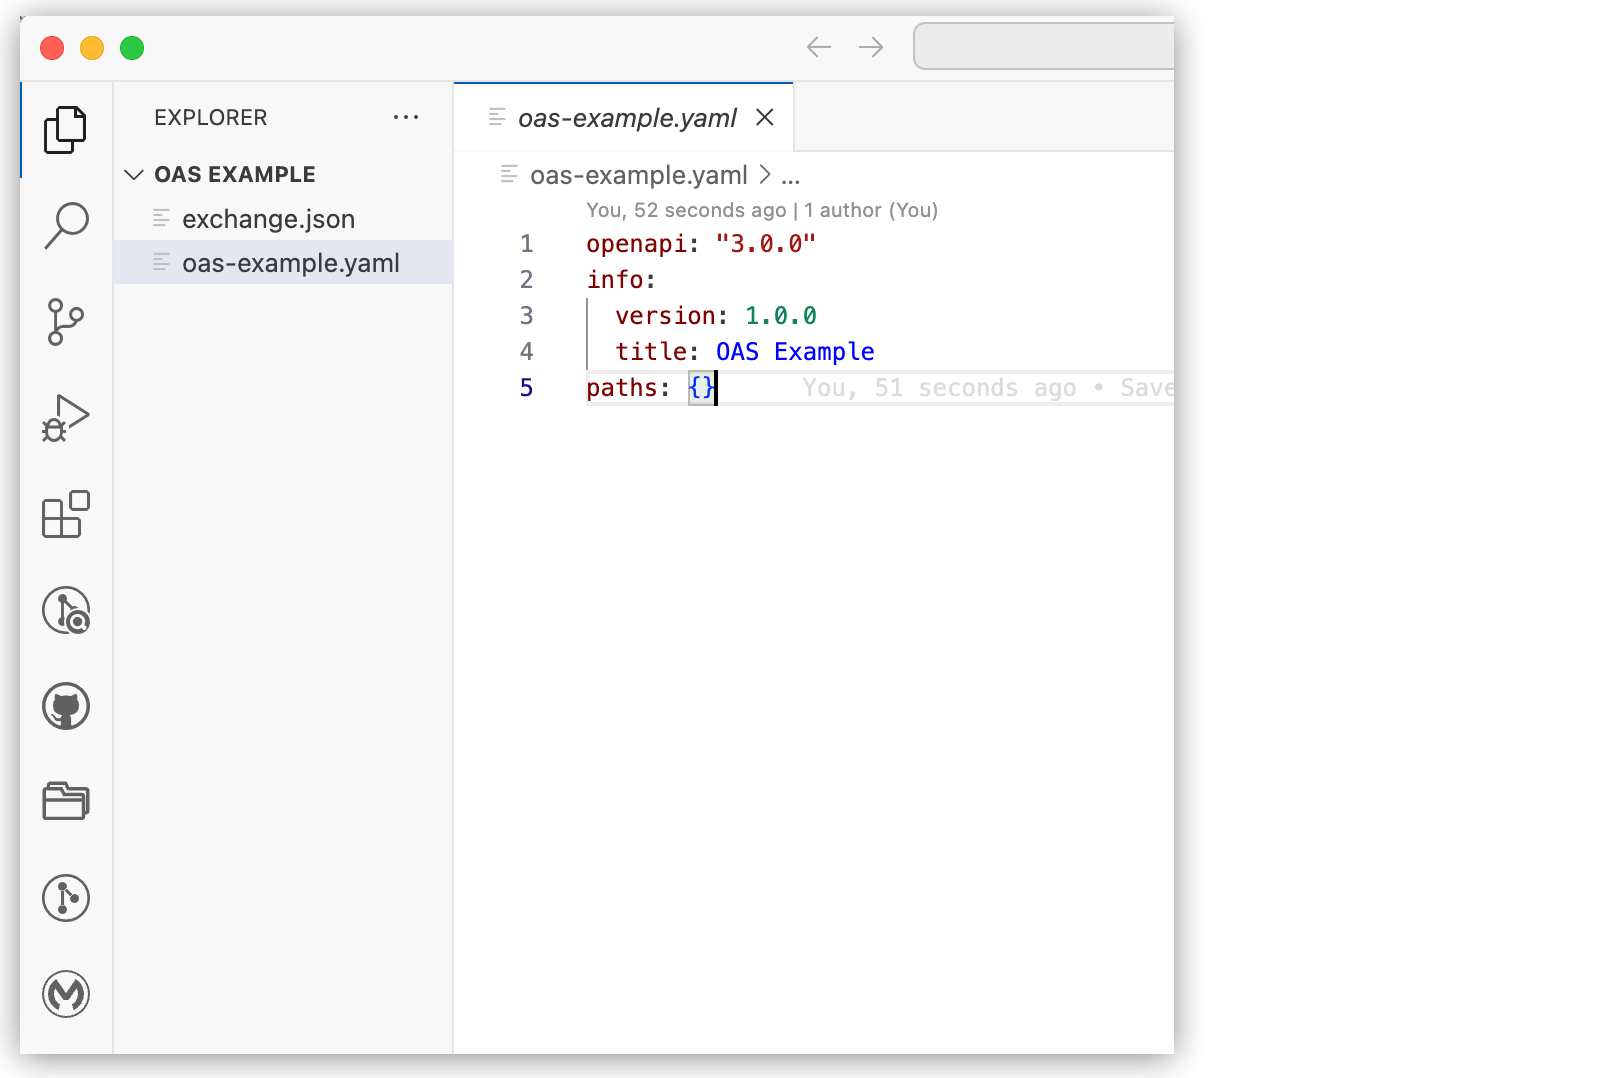
Task: Open the Run and Debug view
Action: point(65,419)
